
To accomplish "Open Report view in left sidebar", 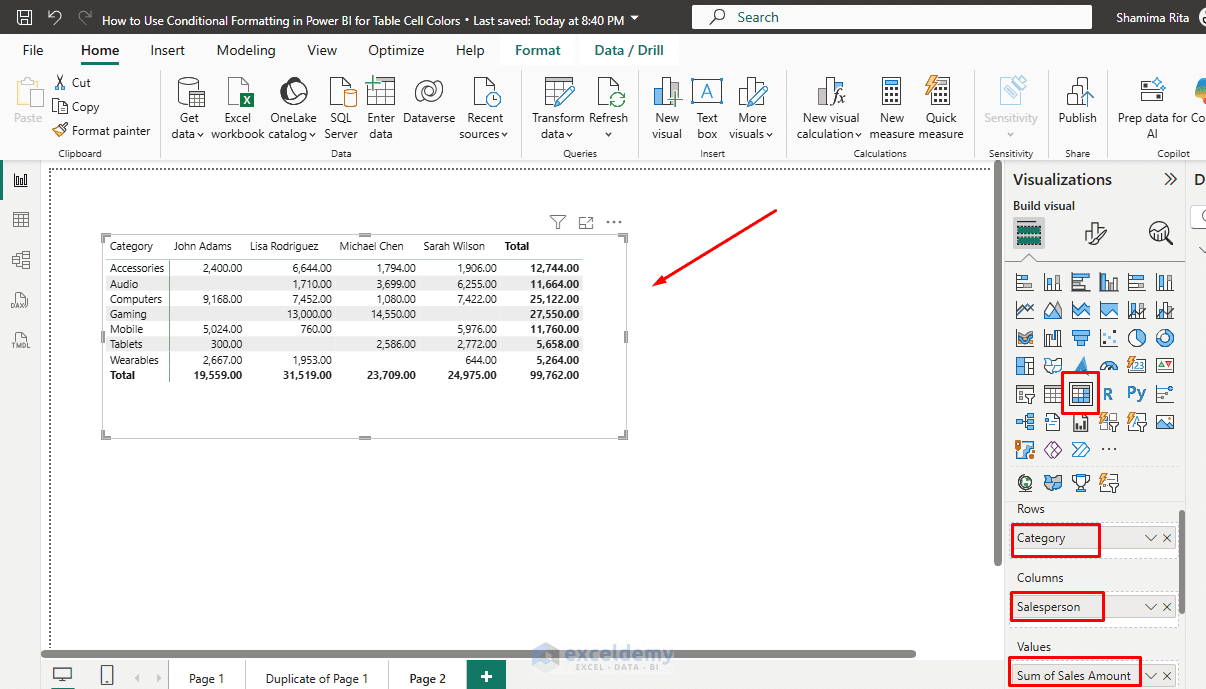I will [x=21, y=180].
